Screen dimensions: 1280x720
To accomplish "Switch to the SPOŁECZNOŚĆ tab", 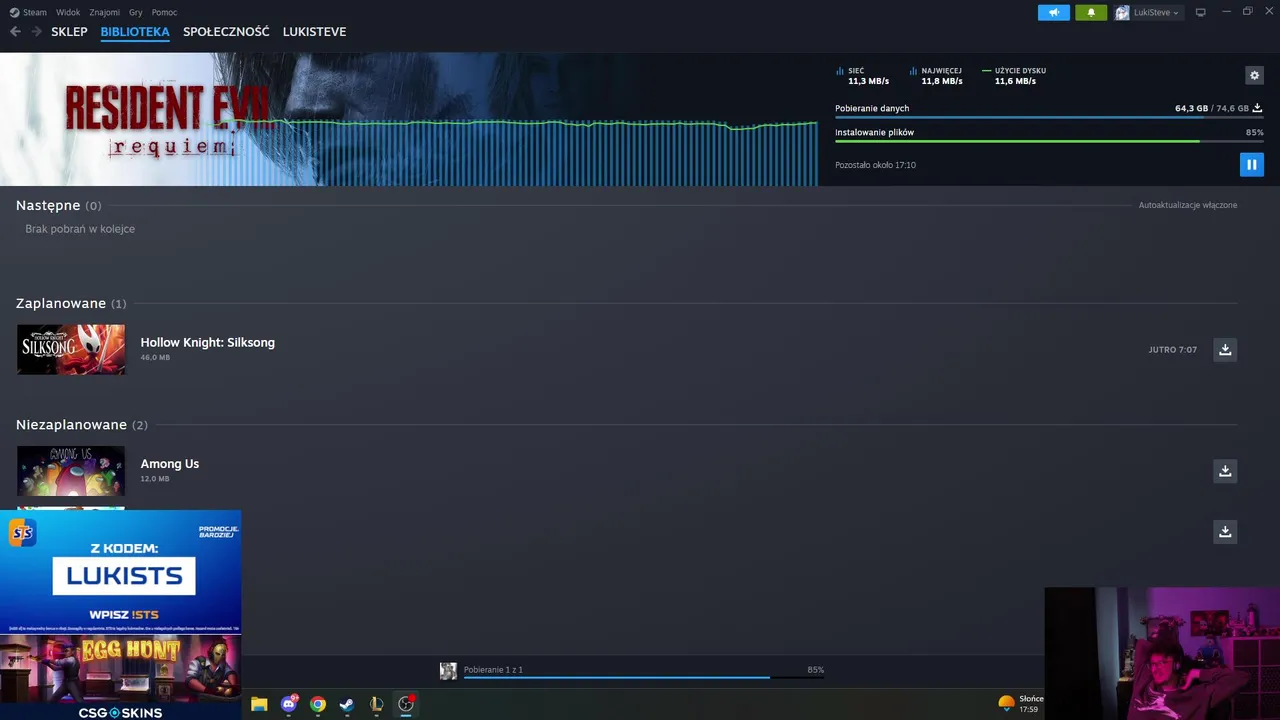I will tap(226, 32).
